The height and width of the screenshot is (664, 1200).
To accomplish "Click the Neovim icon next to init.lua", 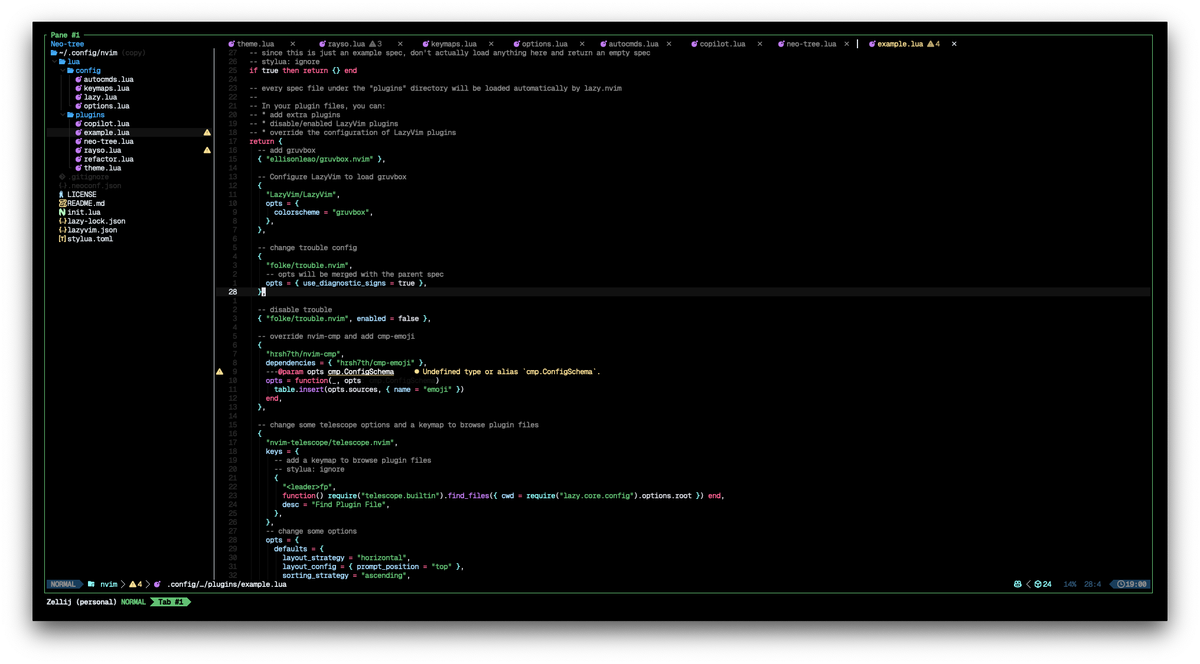I will click(x=61, y=211).
